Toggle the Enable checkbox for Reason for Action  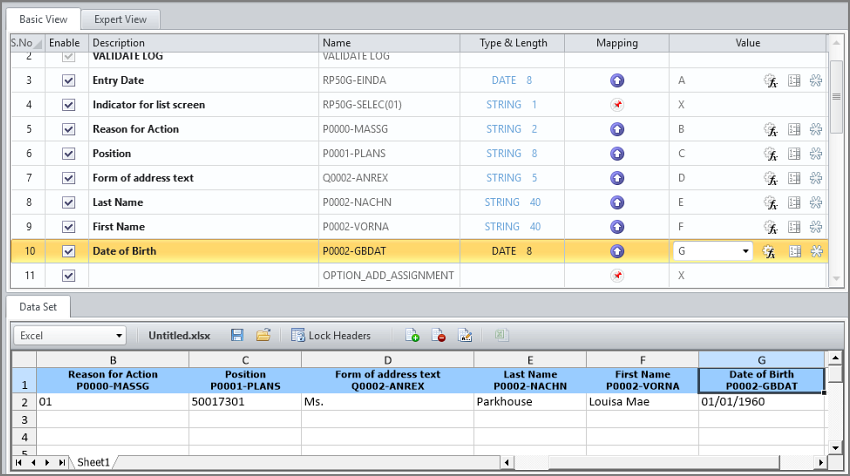(x=68, y=129)
